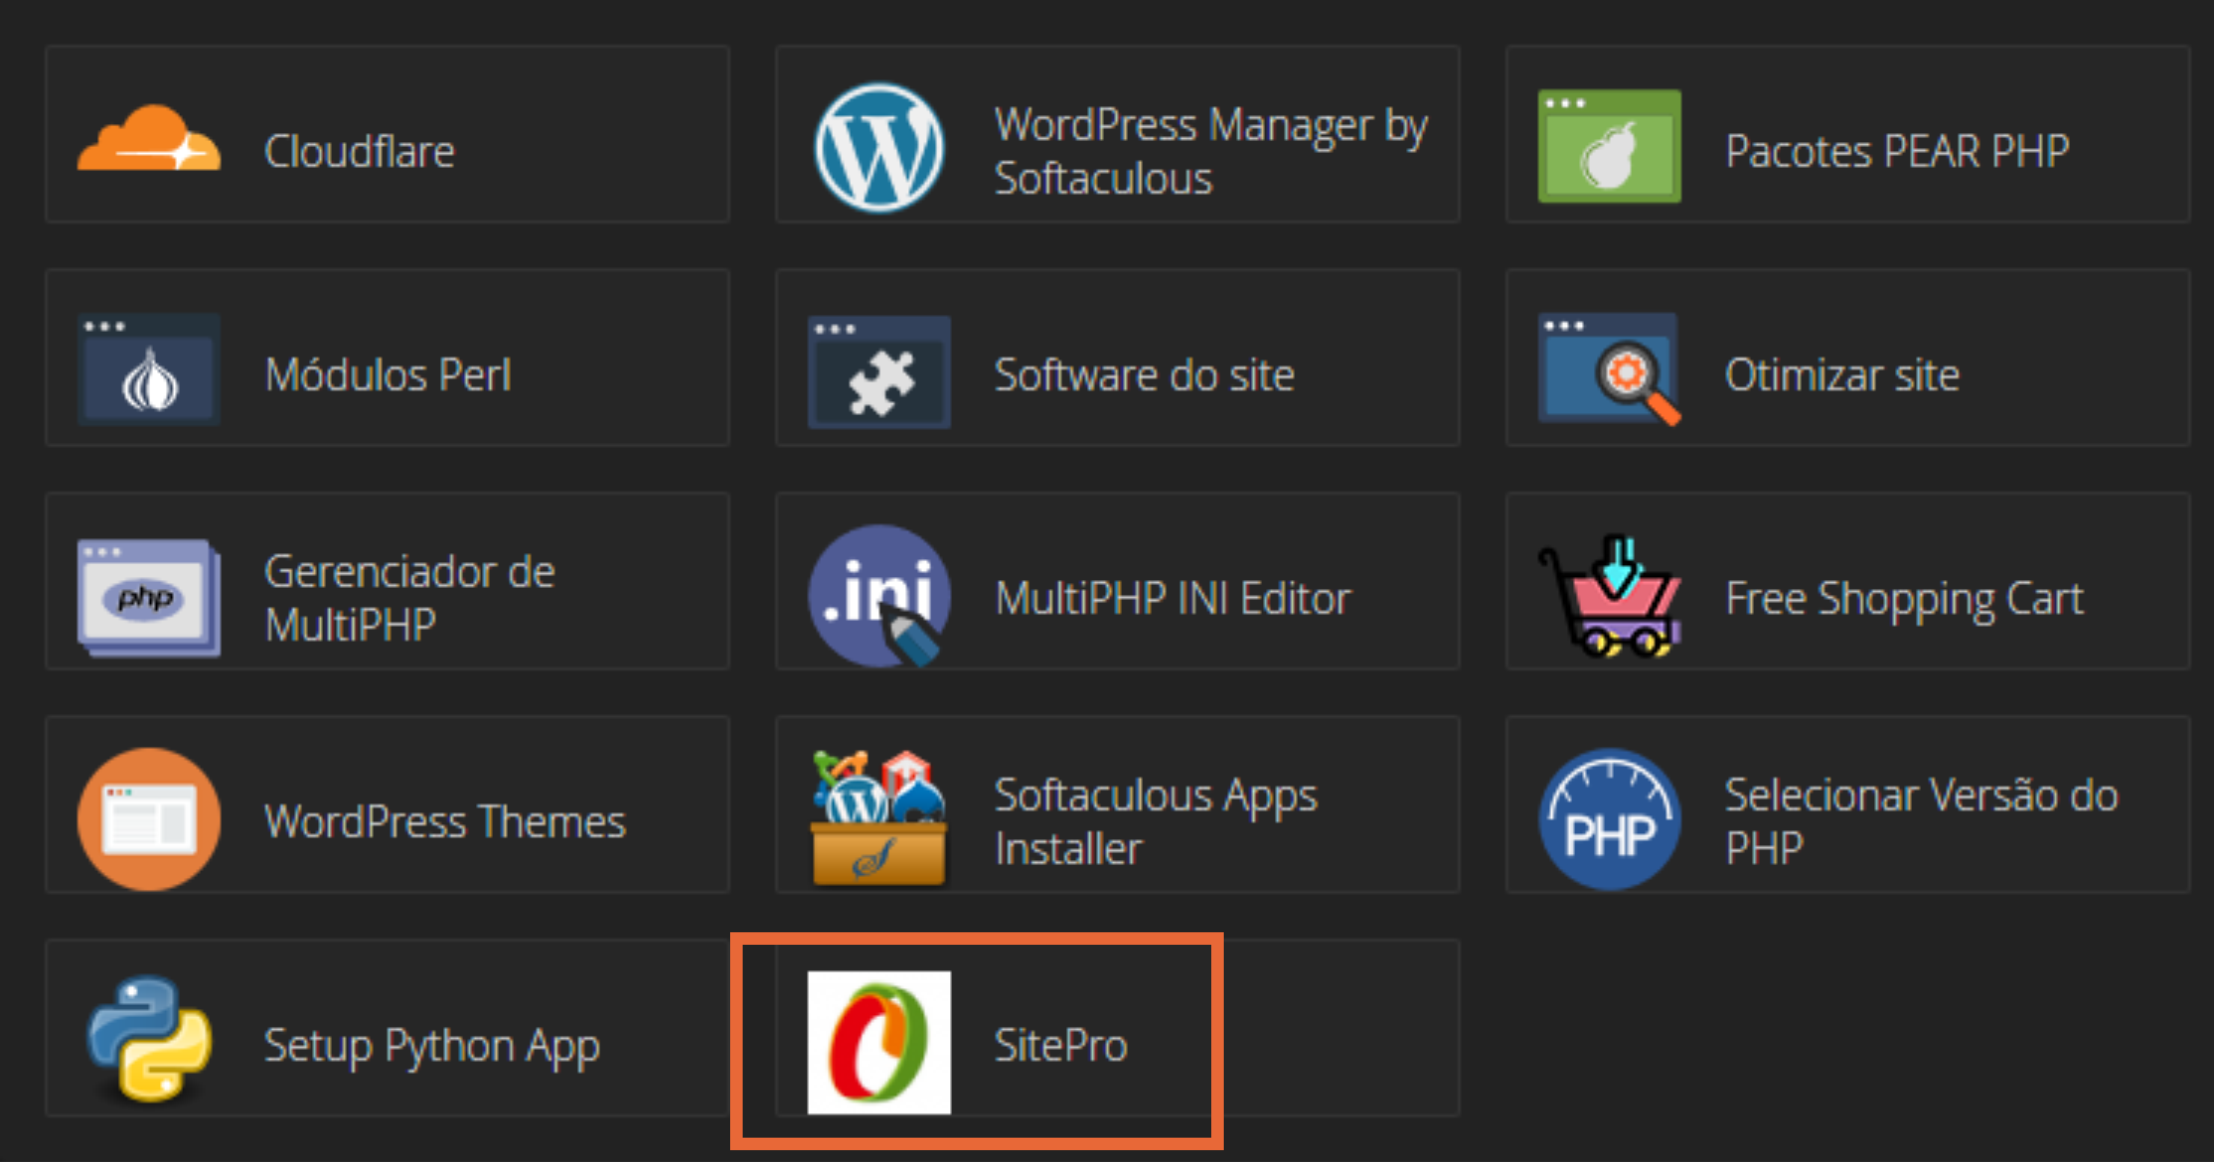Viewport: 2214px width, 1162px height.
Task: Open the Cloudflare cloud icon
Action: pyautogui.click(x=149, y=138)
